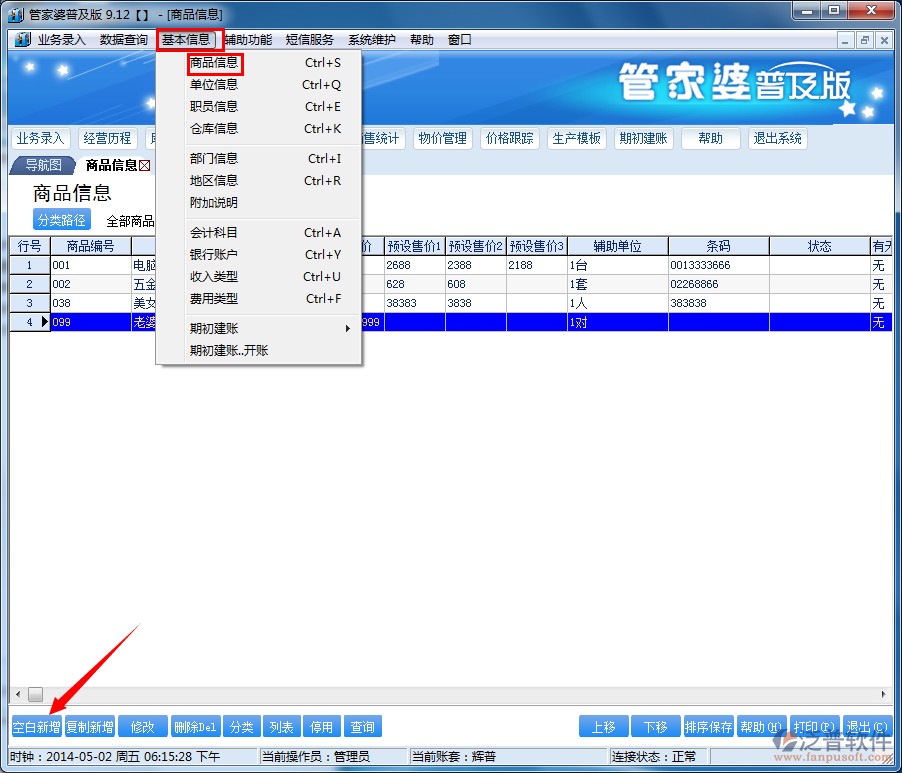The width and height of the screenshot is (902, 773).
Task: Click the 行号 column header
Action: pyautogui.click(x=30, y=246)
